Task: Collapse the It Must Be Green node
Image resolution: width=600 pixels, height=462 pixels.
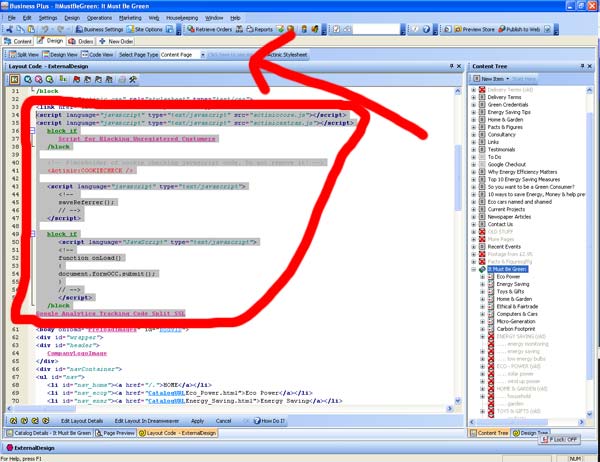Action: pos(473,269)
